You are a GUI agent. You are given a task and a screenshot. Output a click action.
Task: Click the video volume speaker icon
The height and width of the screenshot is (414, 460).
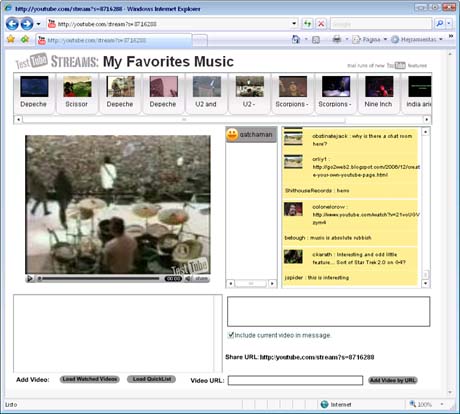coord(188,278)
